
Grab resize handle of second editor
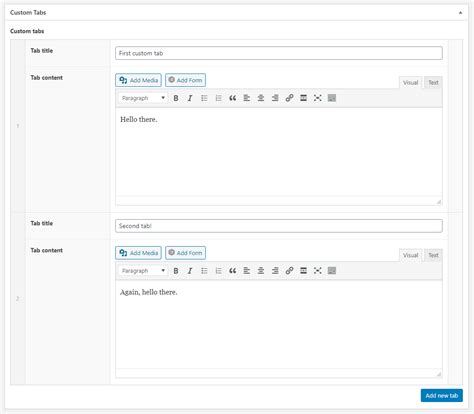click(439, 374)
